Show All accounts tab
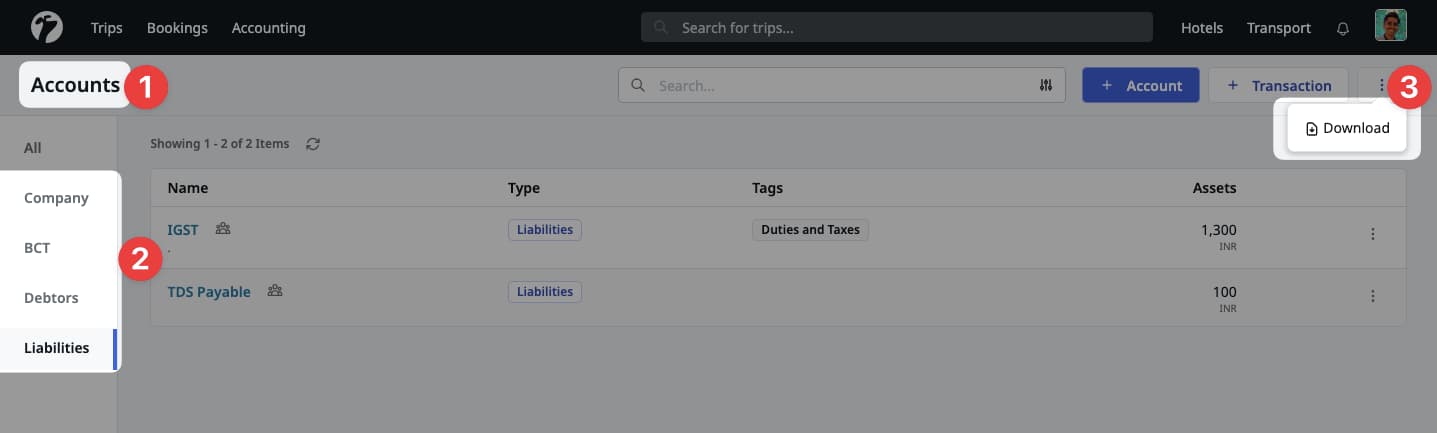This screenshot has height=433, width=1437. (33, 148)
